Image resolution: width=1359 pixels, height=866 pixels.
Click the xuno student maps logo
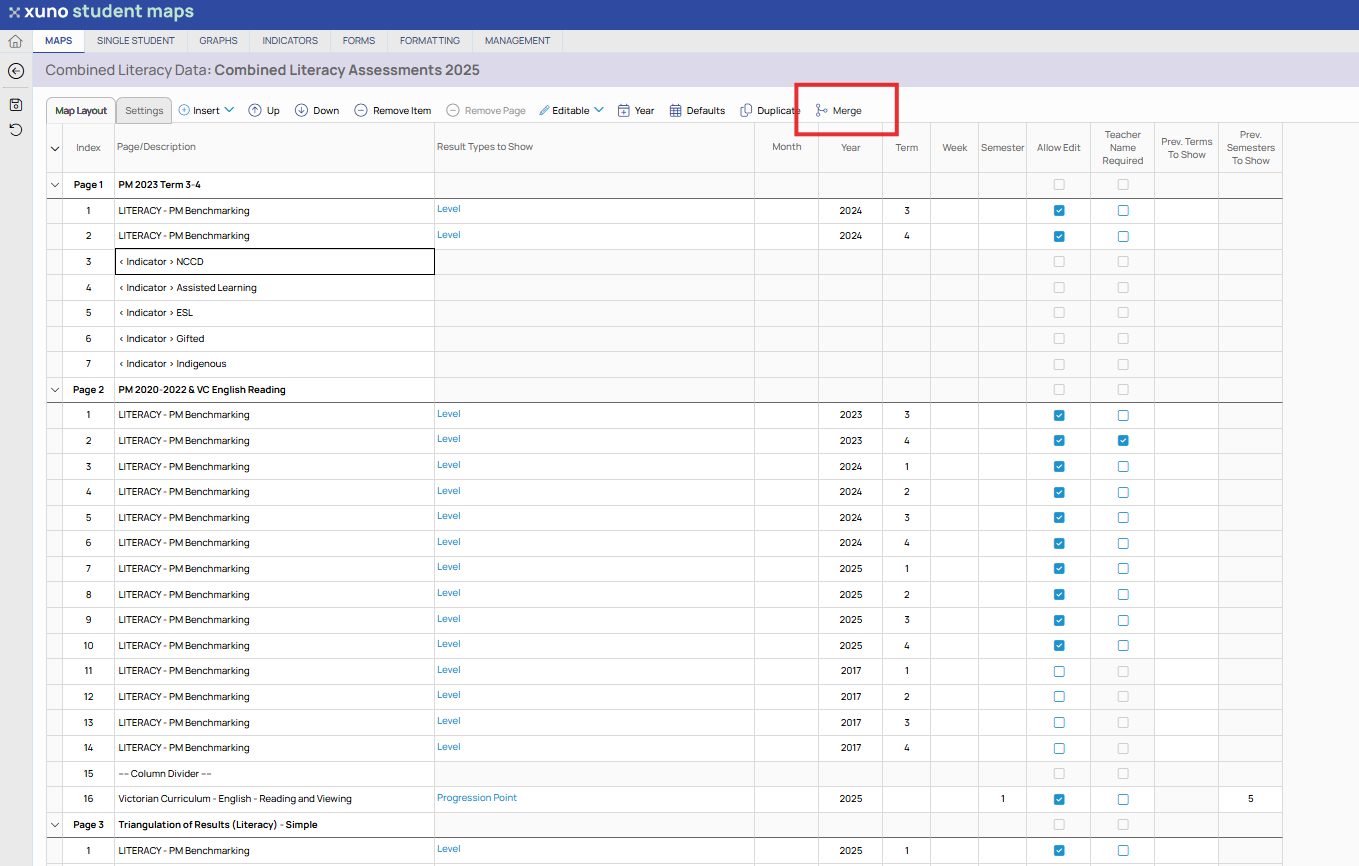[x=101, y=13]
